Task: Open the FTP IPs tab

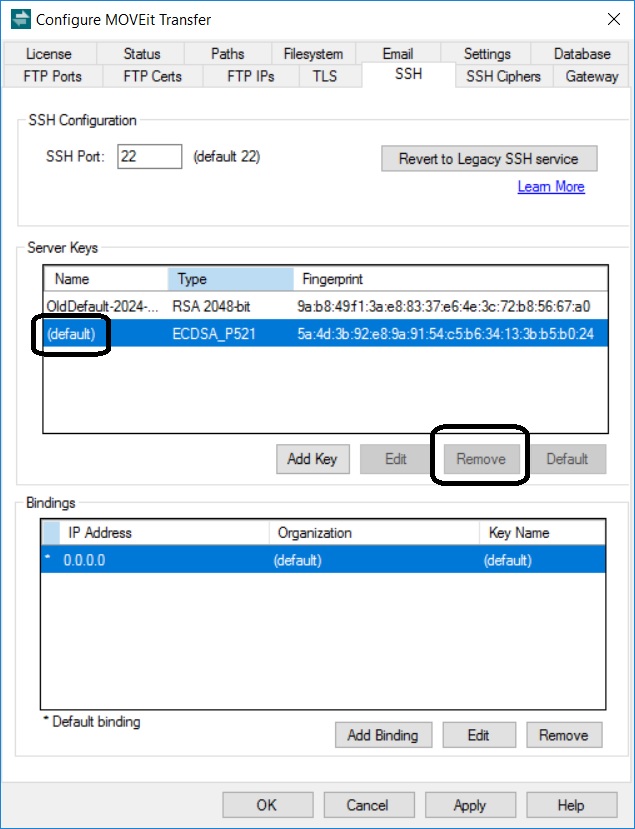Action: 251,76
